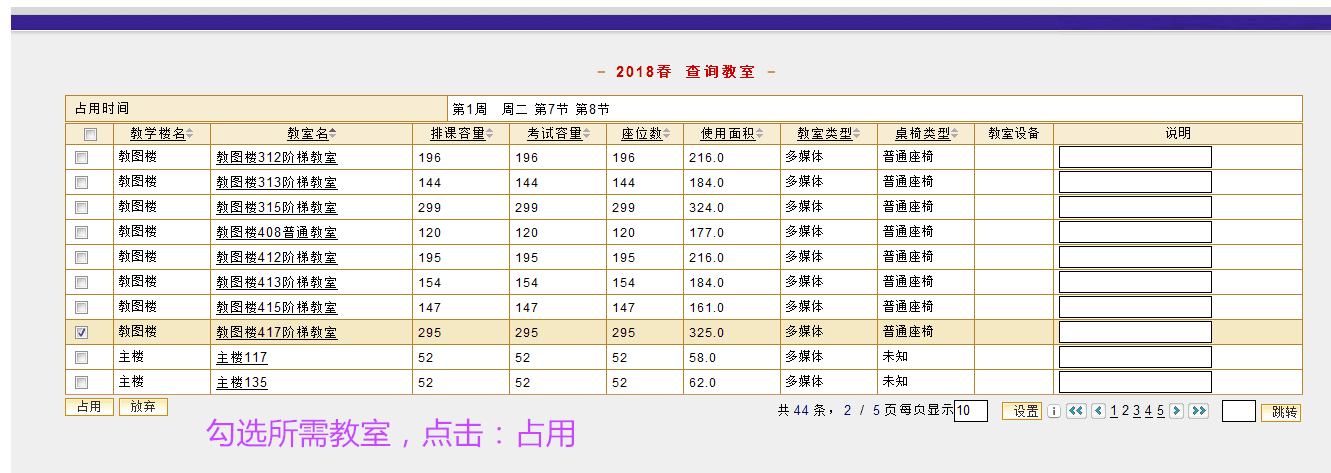Click the 每页显示 rows-per-page input field
The height and width of the screenshot is (473, 1331).
coord(970,411)
